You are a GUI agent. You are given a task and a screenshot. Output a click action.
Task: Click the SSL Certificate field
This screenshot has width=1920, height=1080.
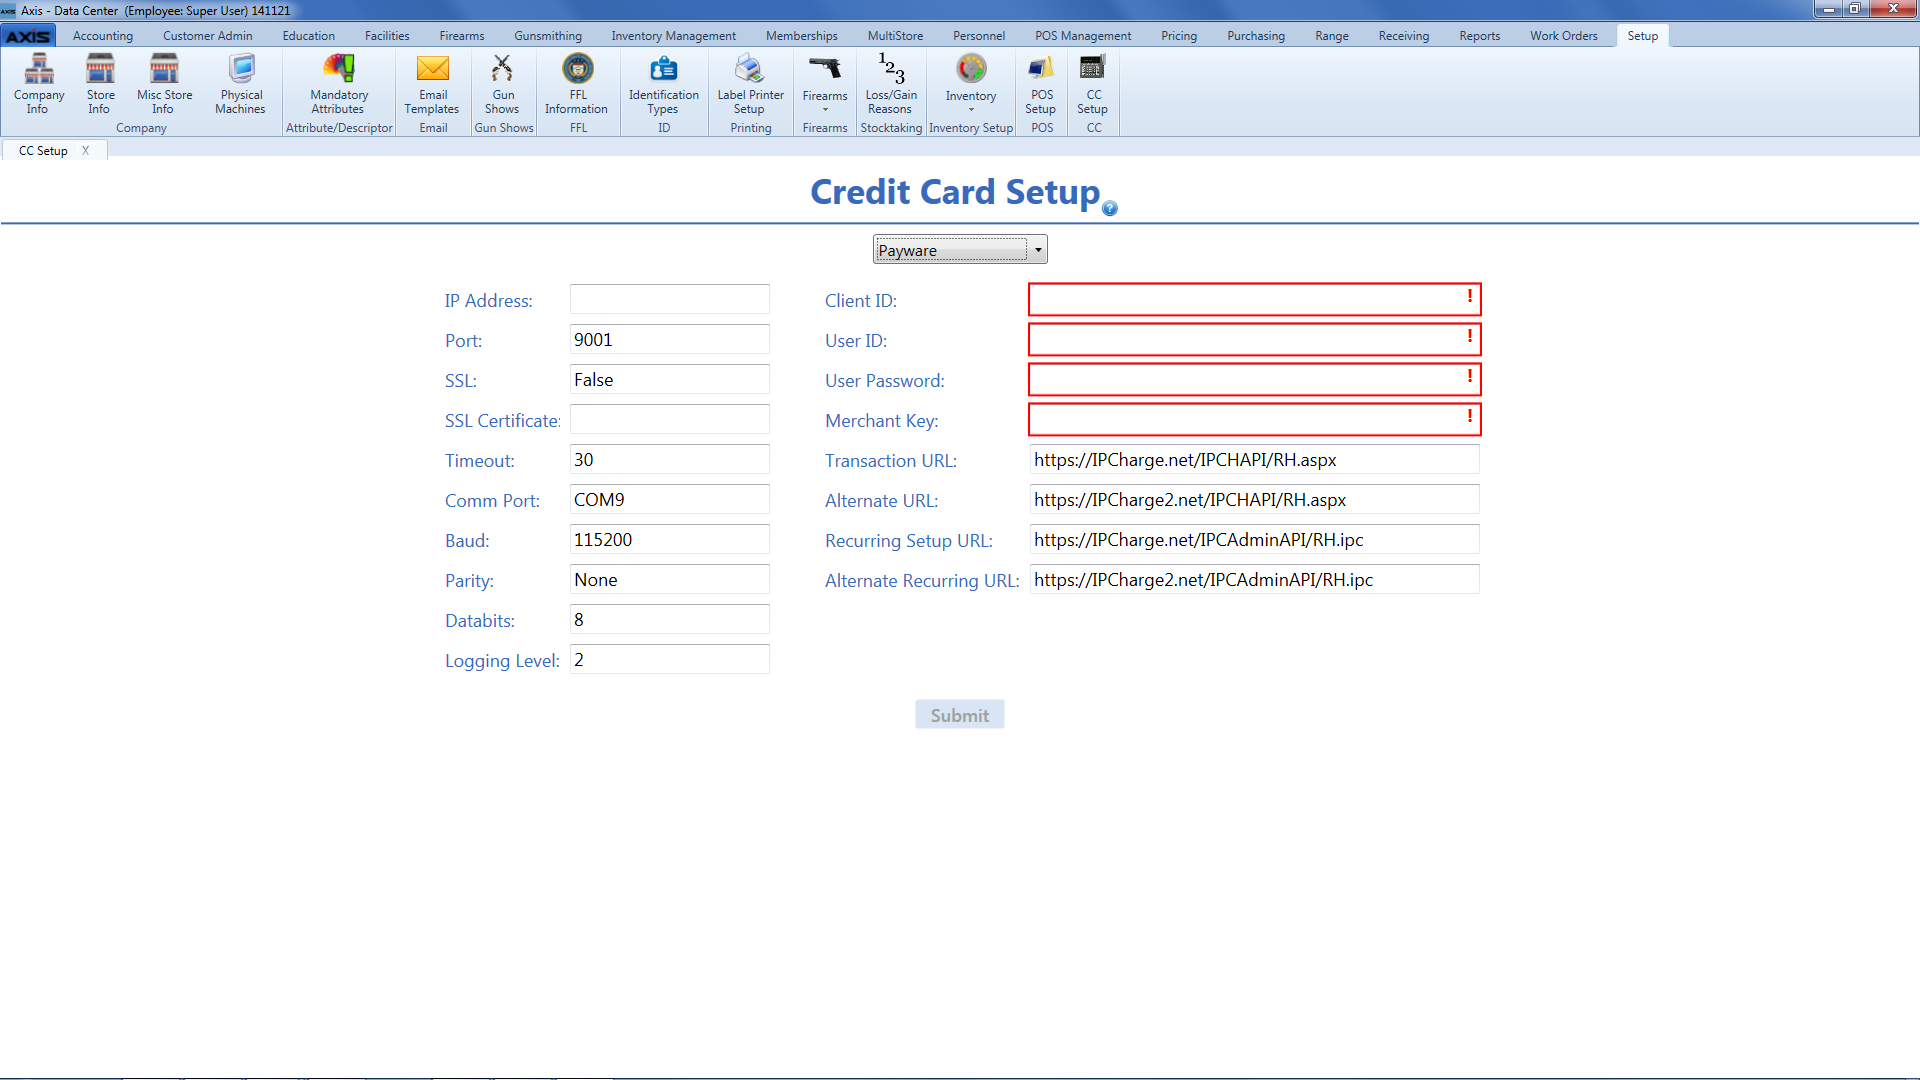pyautogui.click(x=670, y=419)
